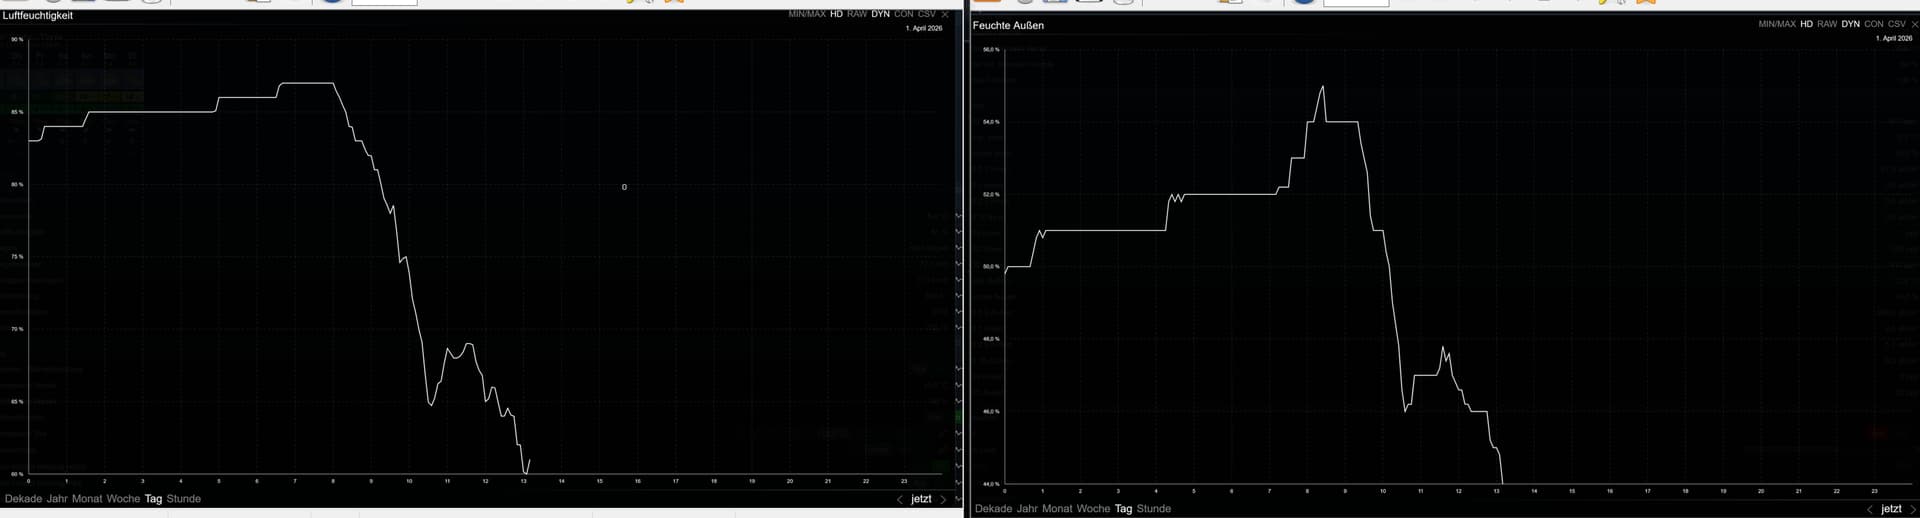Viewport: 1920px width, 518px height.
Task: Show Dekade range in Luftfeuchtigkeit chart
Action: pyautogui.click(x=23, y=499)
